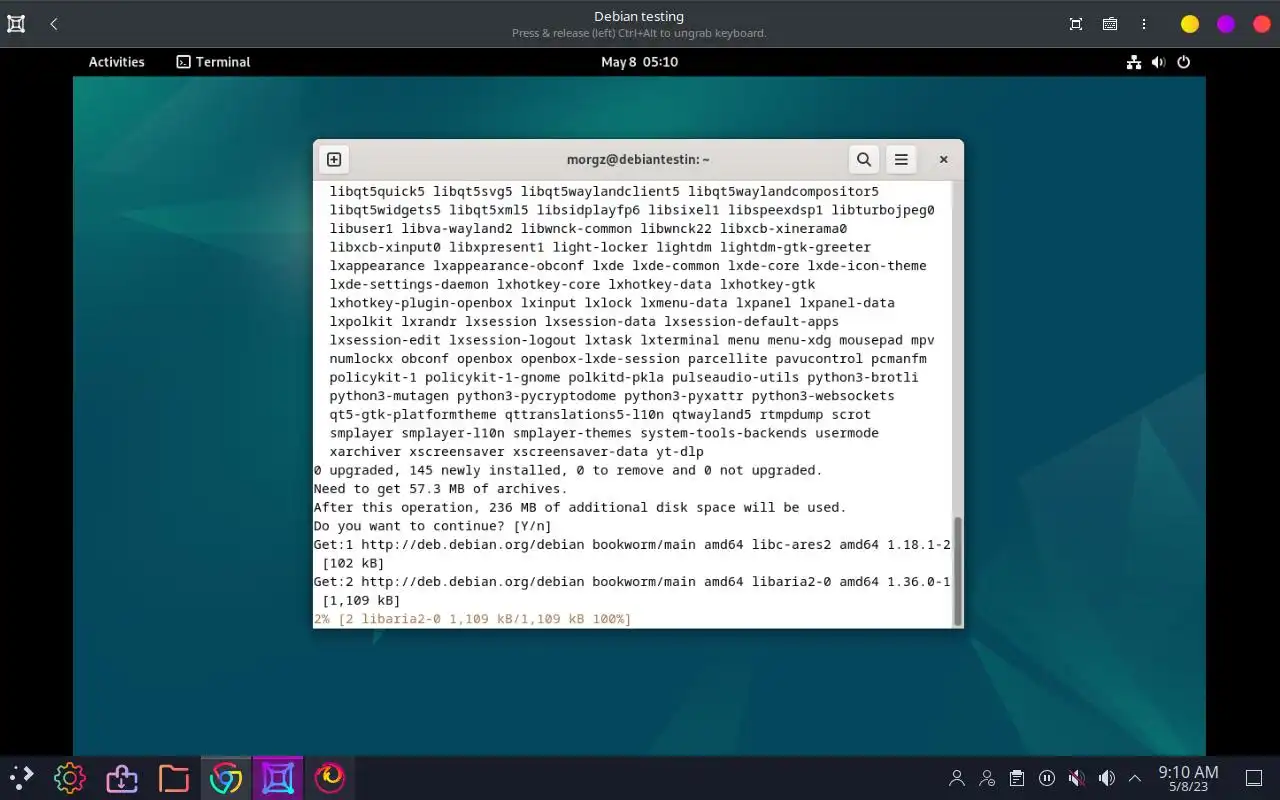Open the application launcher on the taskbar
This screenshot has height=800, width=1280.
coord(21,778)
